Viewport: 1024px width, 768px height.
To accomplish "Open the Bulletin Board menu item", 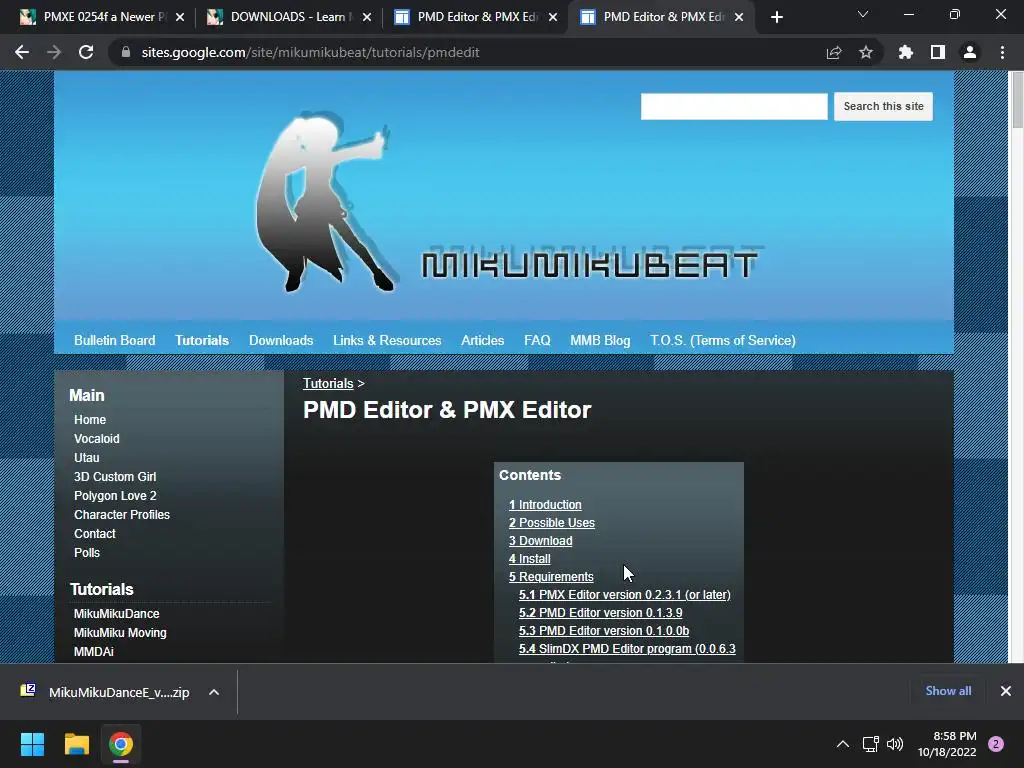I will (114, 340).
